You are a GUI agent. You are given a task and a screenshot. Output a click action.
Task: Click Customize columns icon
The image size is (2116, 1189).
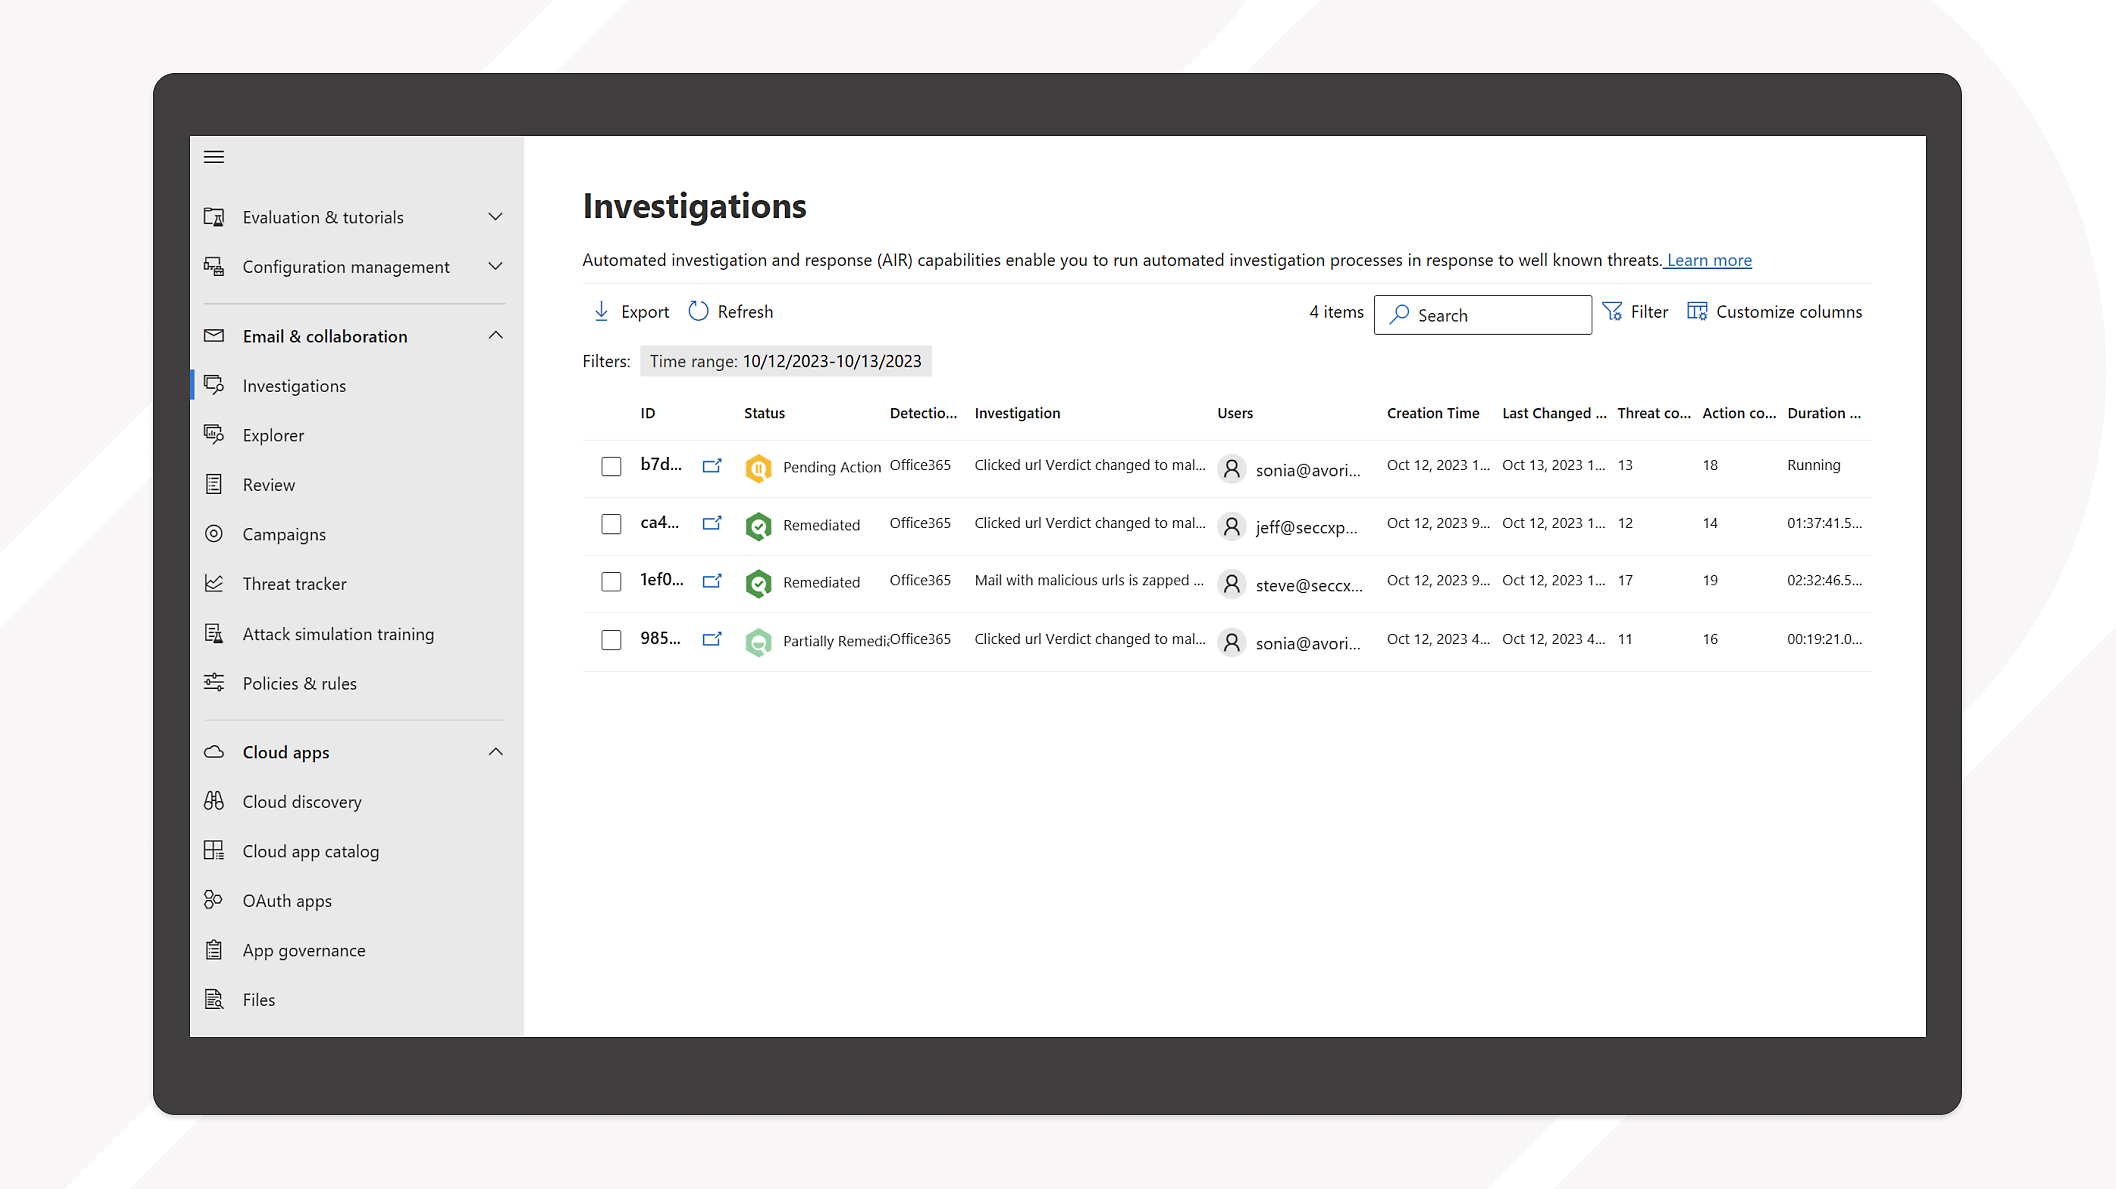tap(1697, 312)
